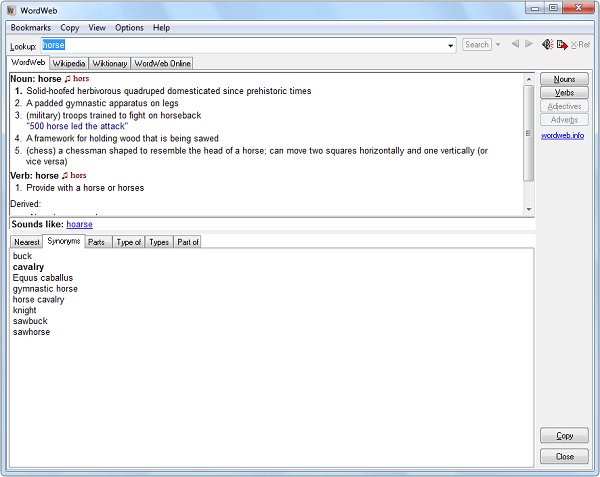Click the Adjectives button
The image size is (600, 477).
(x=564, y=106)
